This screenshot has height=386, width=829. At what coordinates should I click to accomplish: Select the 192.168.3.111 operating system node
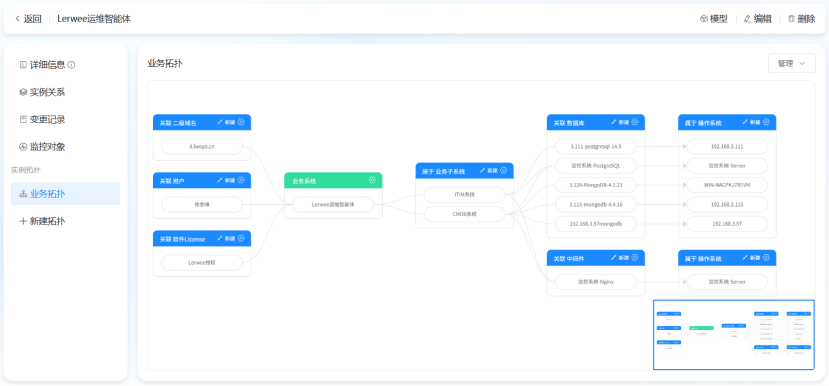(x=727, y=146)
